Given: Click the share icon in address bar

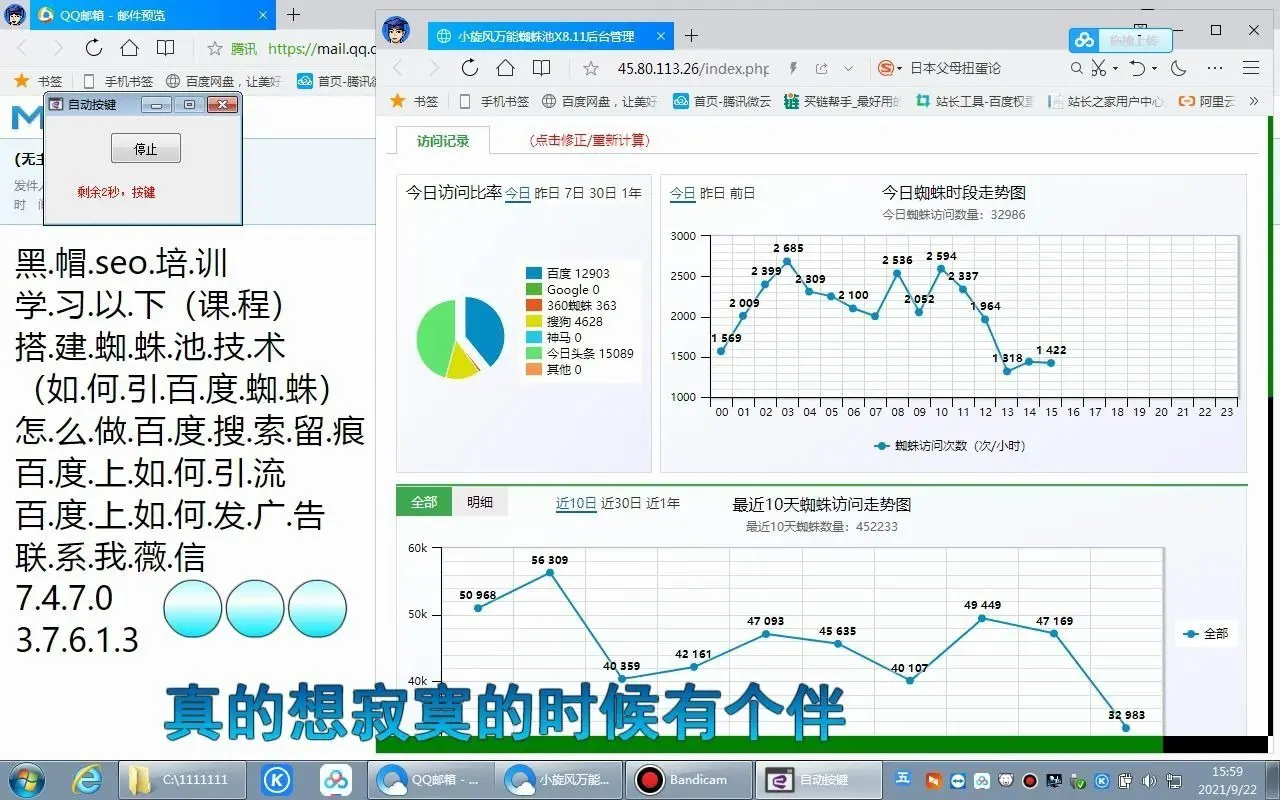Looking at the screenshot, I should tap(821, 68).
